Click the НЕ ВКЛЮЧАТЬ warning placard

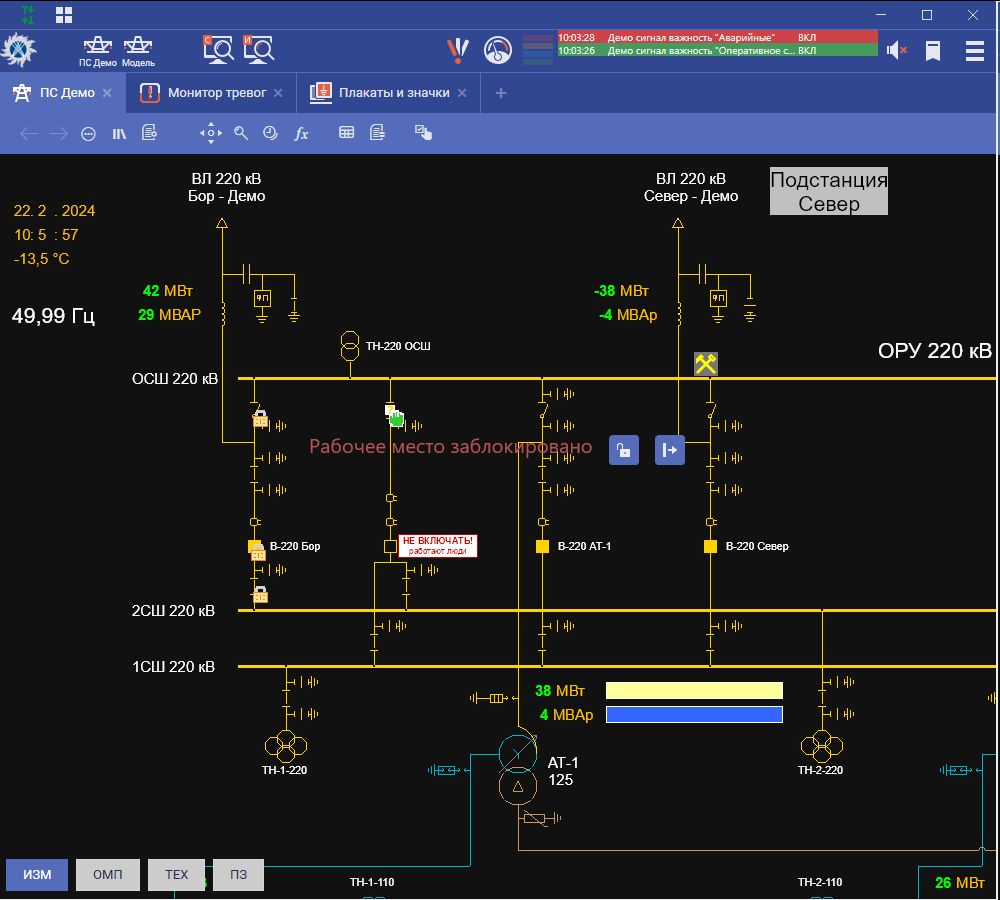(x=437, y=545)
